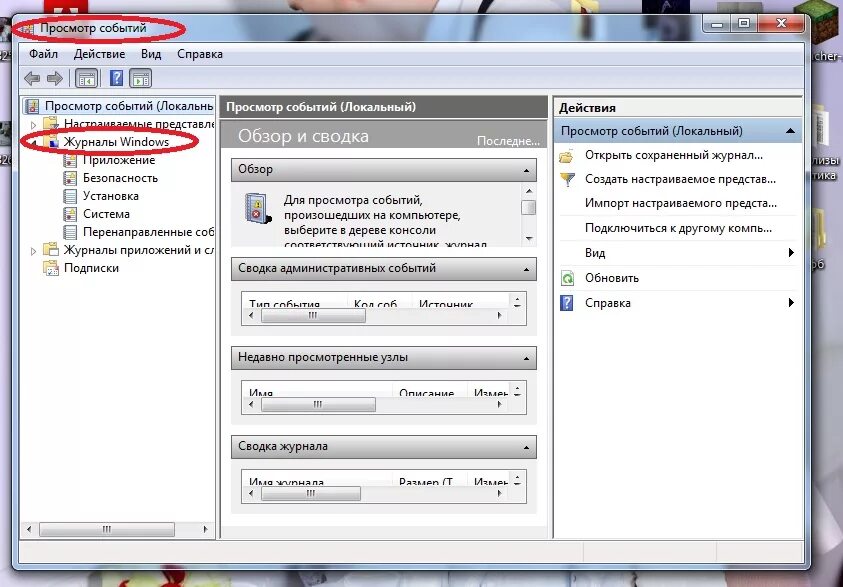The image size is (843, 587).
Task: Click the Back arrow in the toolbar
Action: [x=32, y=78]
